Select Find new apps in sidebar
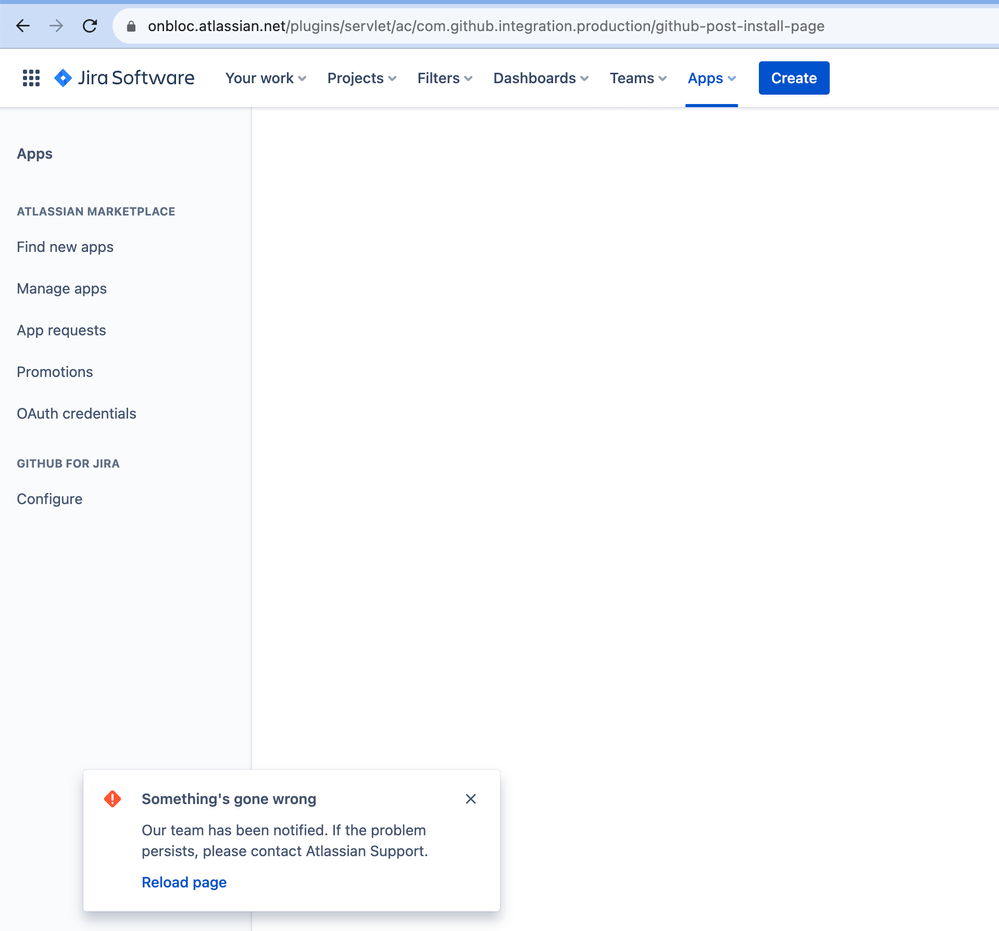The image size is (999, 931). coord(65,247)
